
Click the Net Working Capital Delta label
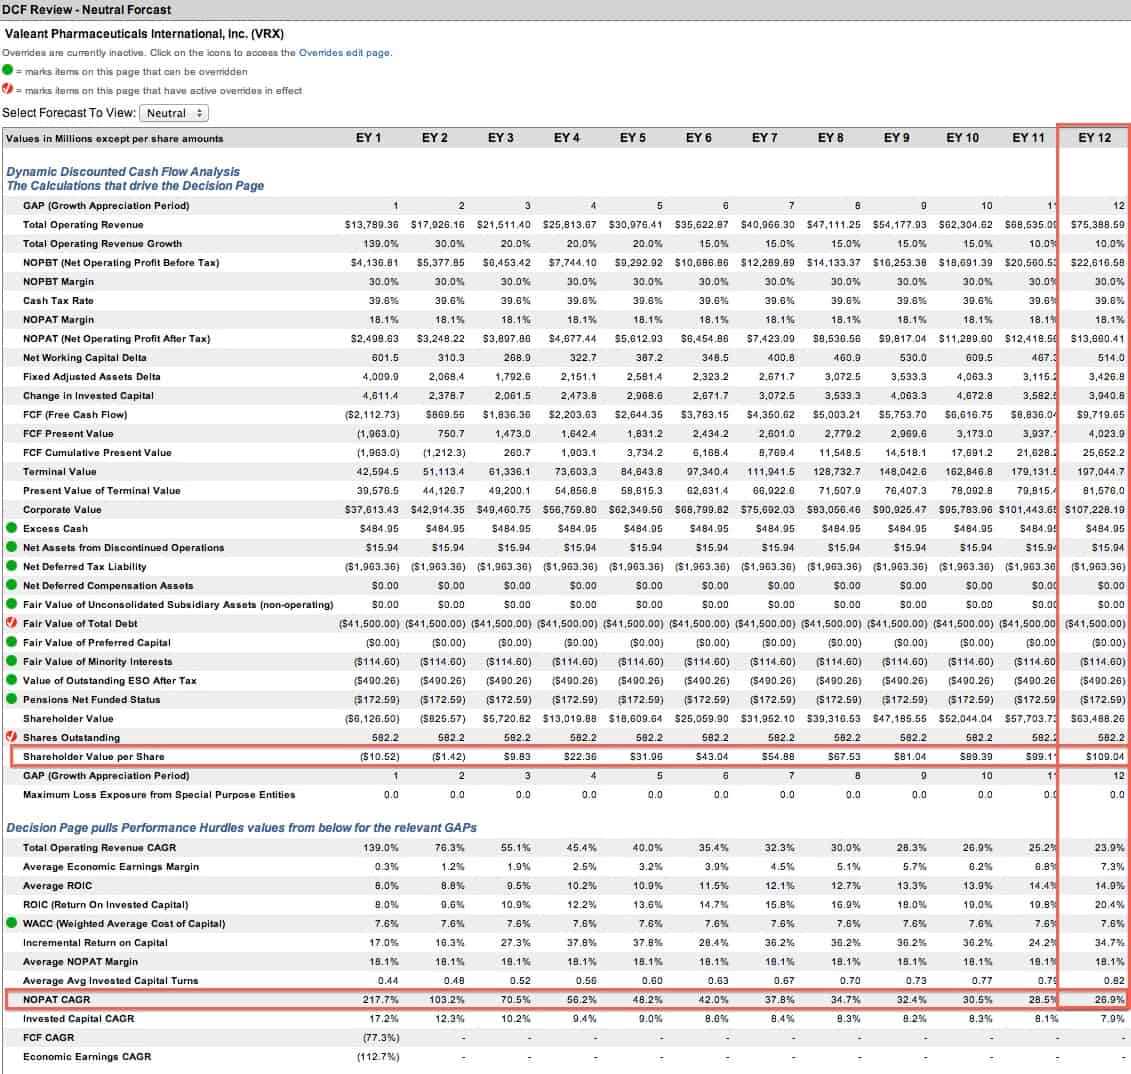[84, 358]
